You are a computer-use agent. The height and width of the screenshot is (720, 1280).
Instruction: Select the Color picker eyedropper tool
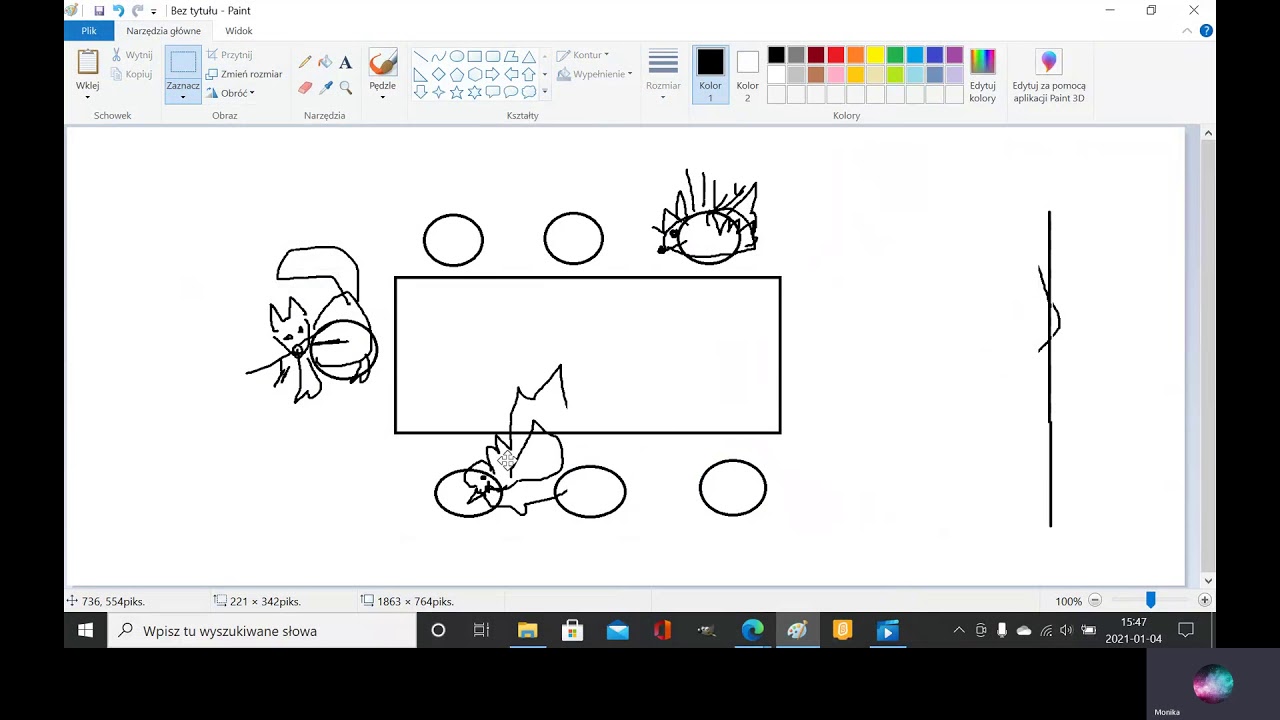[x=325, y=88]
